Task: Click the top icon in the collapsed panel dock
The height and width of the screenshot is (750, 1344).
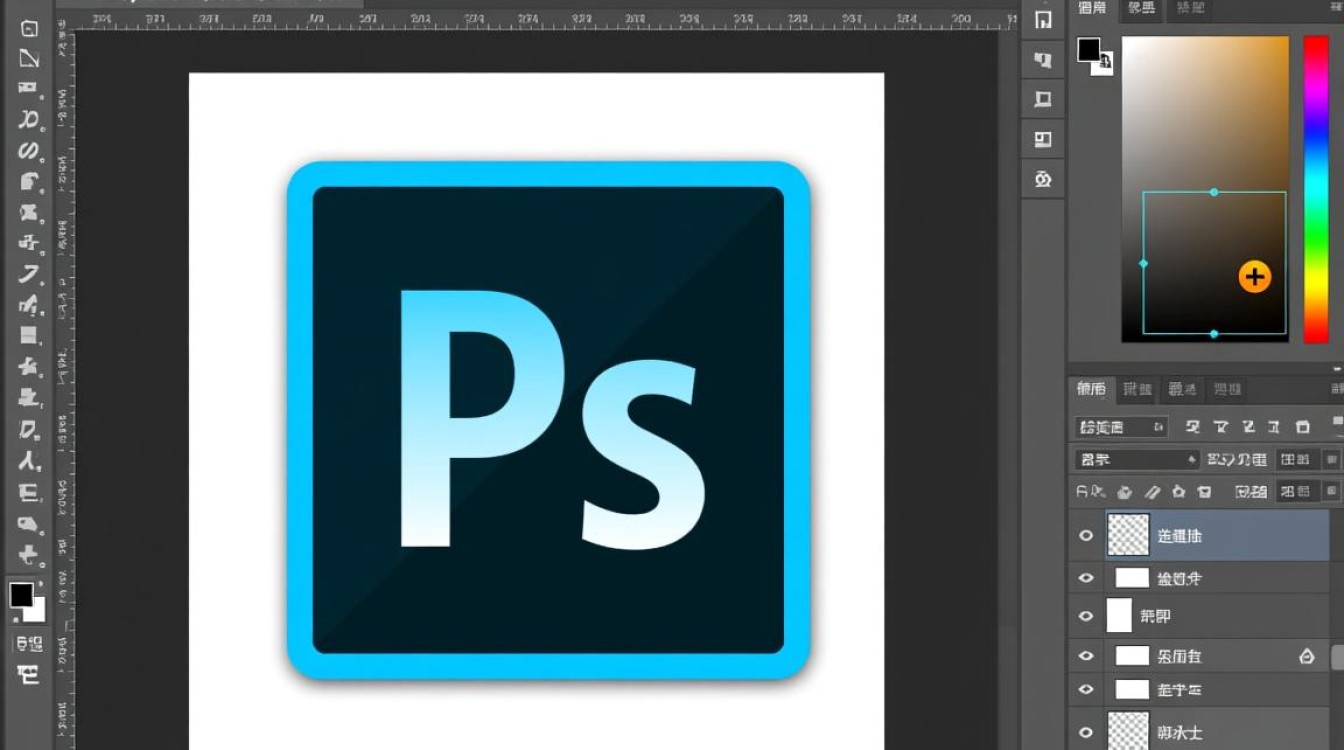Action: pyautogui.click(x=1043, y=20)
